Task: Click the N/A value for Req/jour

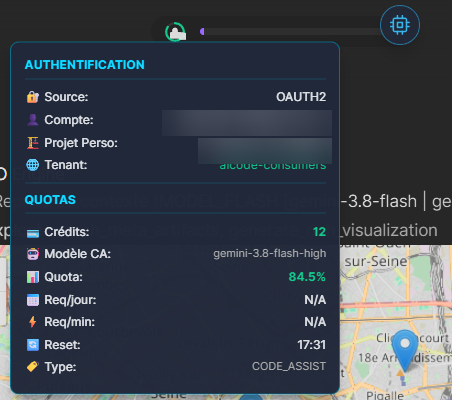Action: (x=315, y=300)
